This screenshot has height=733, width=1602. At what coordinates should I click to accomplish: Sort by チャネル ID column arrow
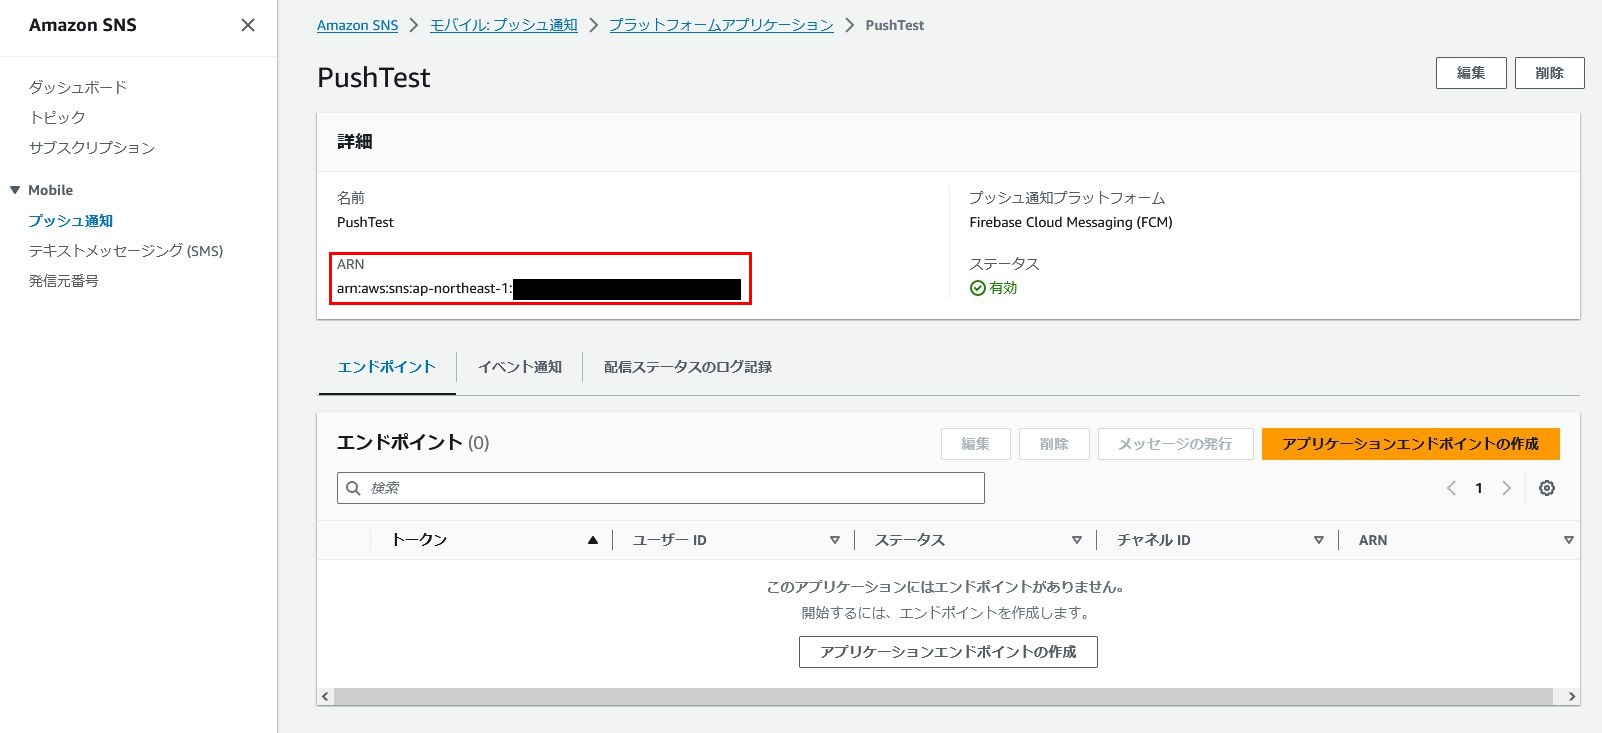pos(1319,540)
